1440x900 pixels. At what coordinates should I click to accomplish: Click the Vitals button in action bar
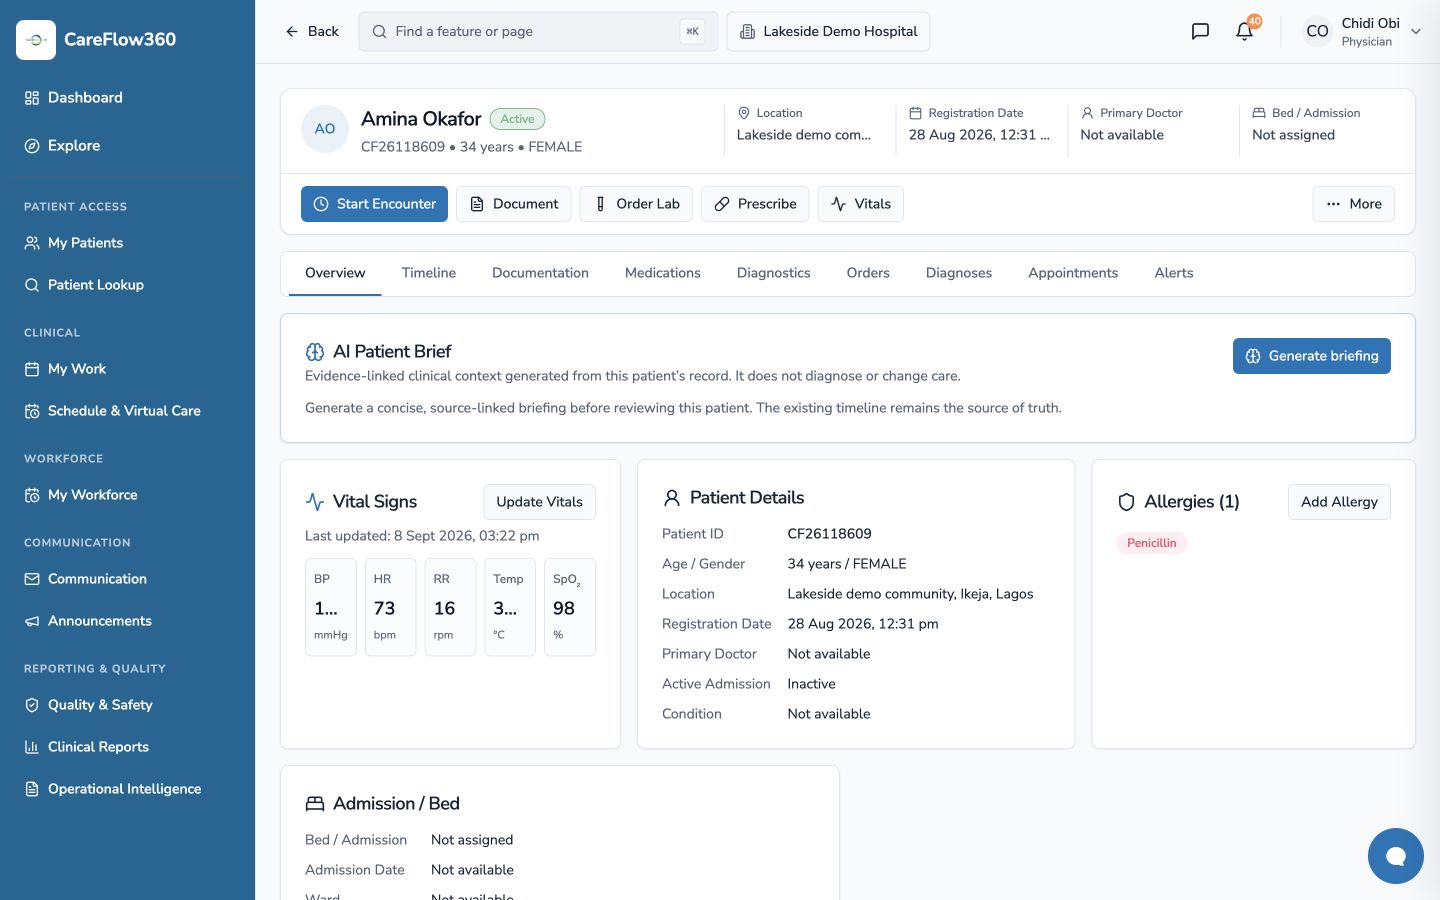861,204
